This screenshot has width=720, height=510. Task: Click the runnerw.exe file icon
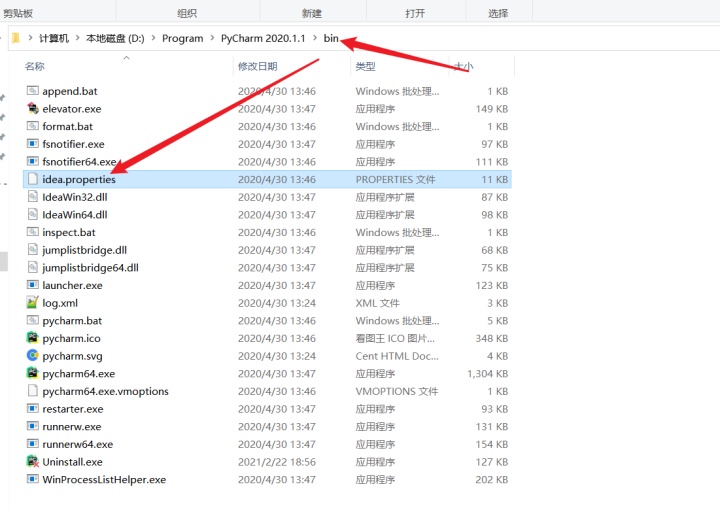click(33, 426)
